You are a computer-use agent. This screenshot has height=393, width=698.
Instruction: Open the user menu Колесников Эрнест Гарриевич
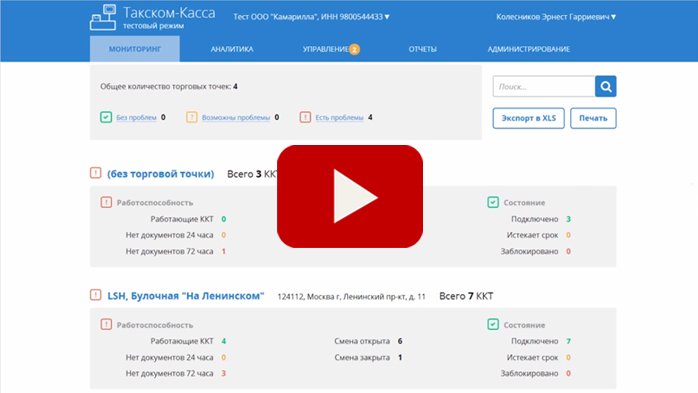556,17
